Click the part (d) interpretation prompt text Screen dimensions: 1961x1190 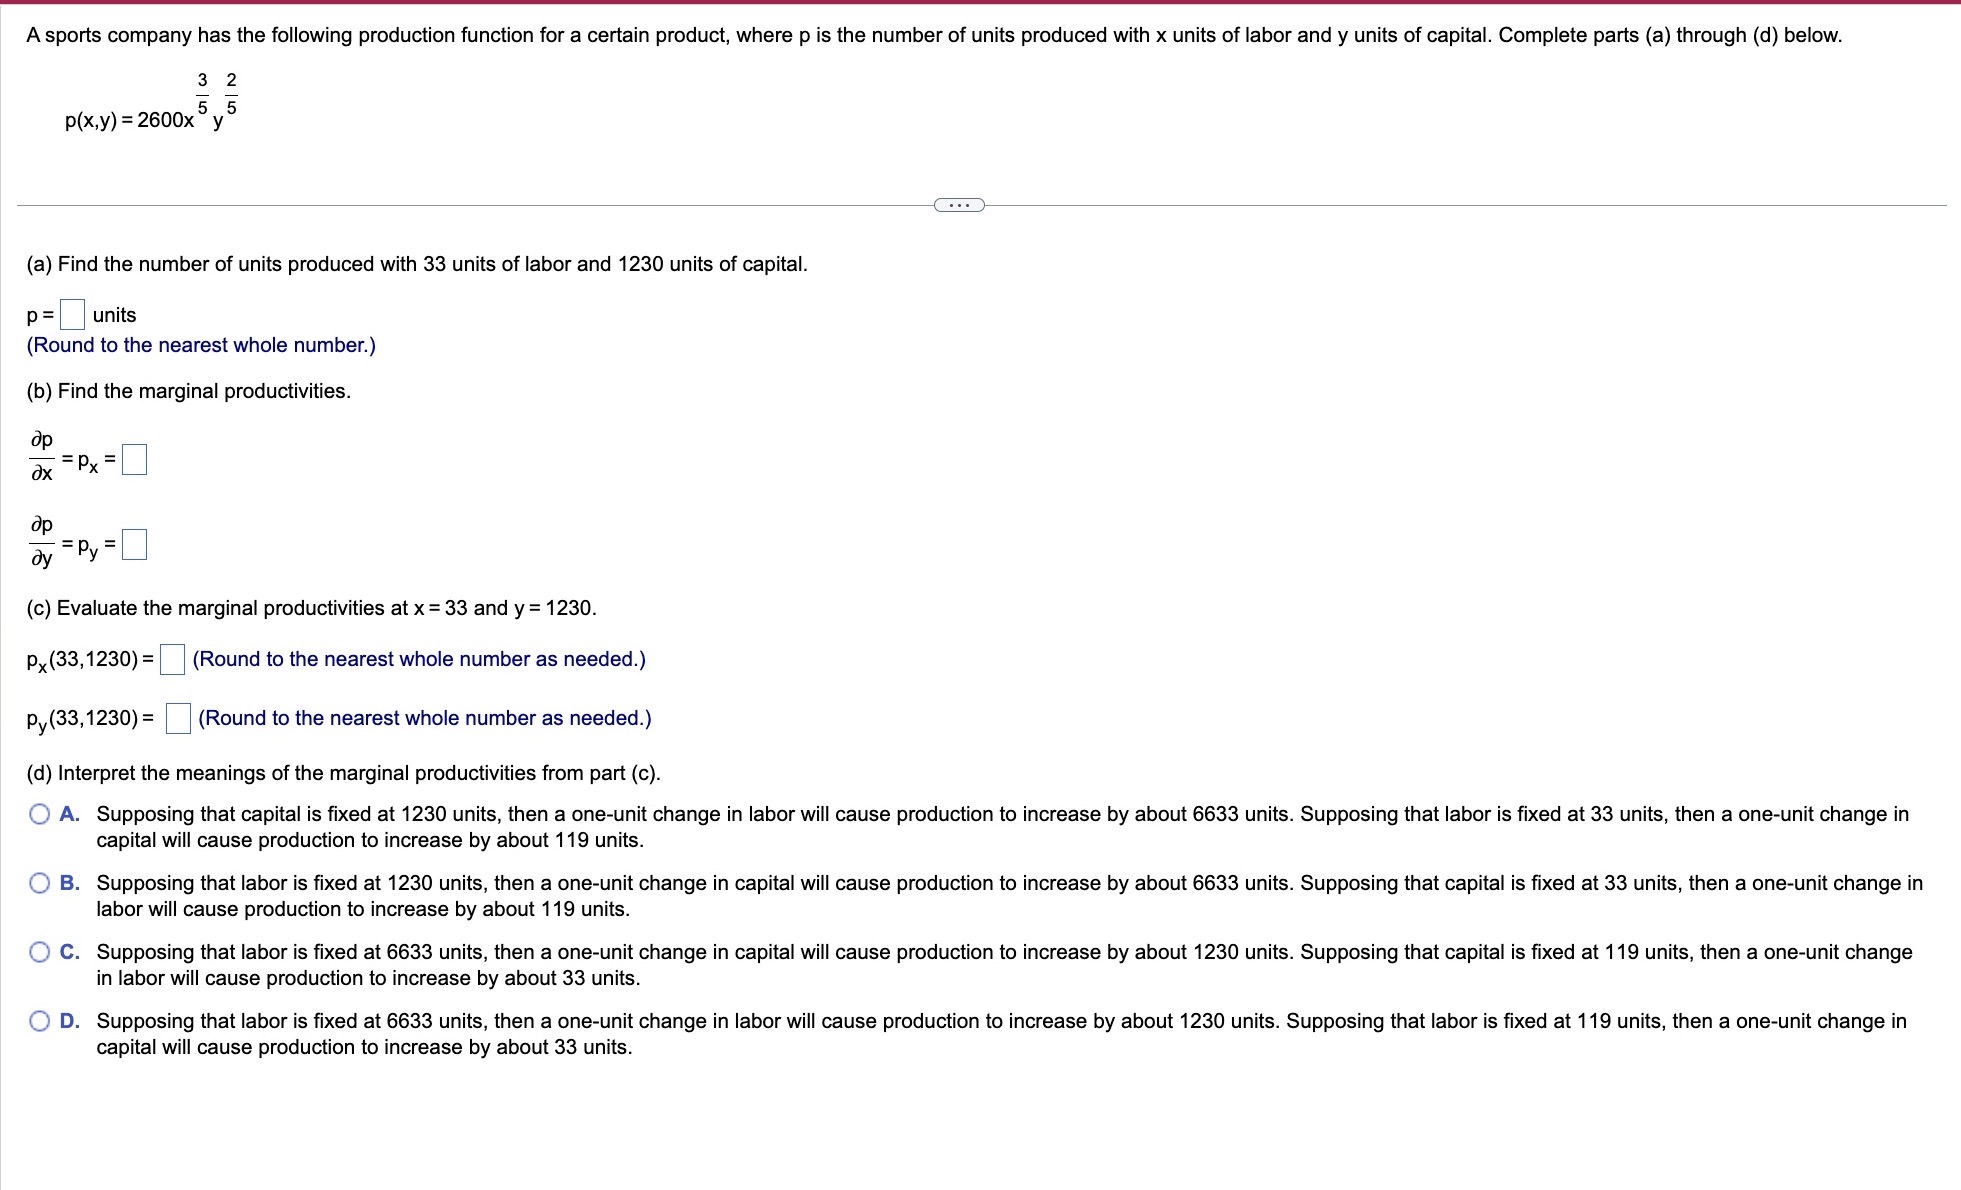[x=343, y=773]
